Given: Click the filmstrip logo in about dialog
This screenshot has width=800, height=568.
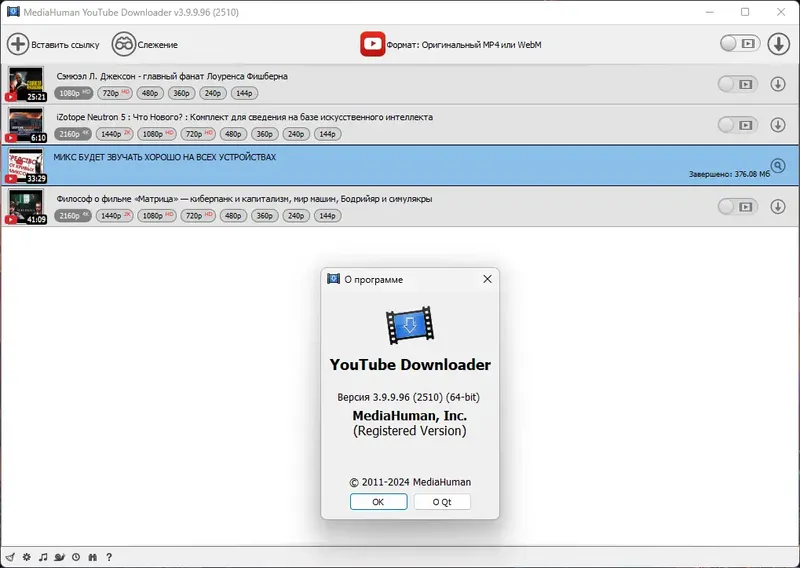Looking at the screenshot, I should tap(410, 325).
